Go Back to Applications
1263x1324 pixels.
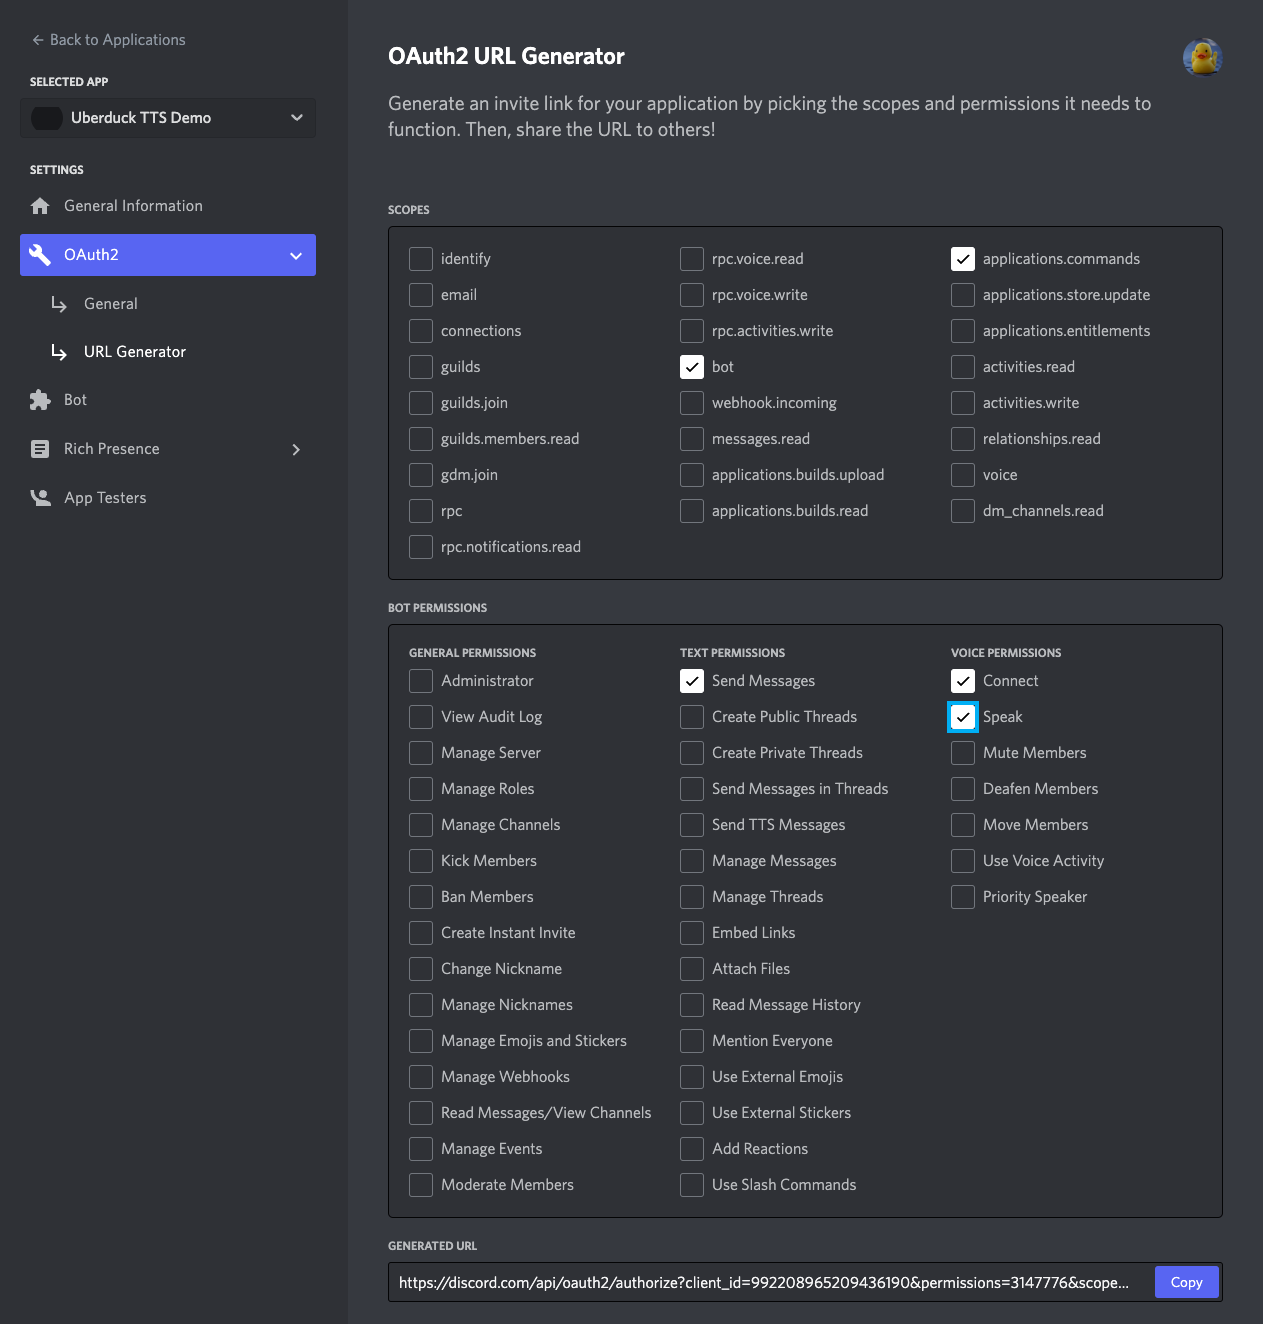(x=108, y=40)
